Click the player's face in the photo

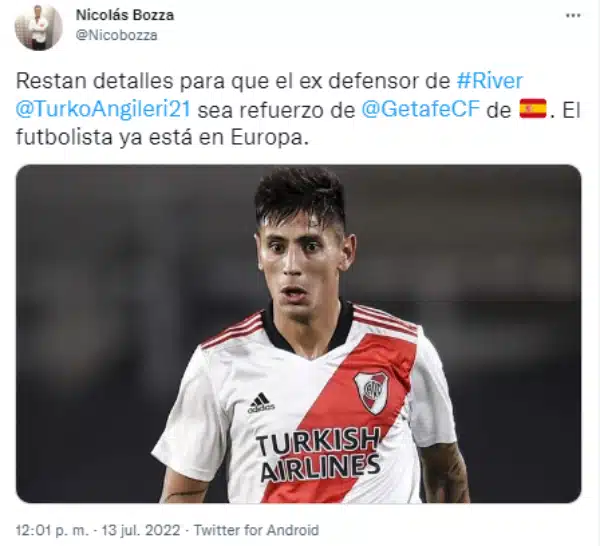pos(301,264)
